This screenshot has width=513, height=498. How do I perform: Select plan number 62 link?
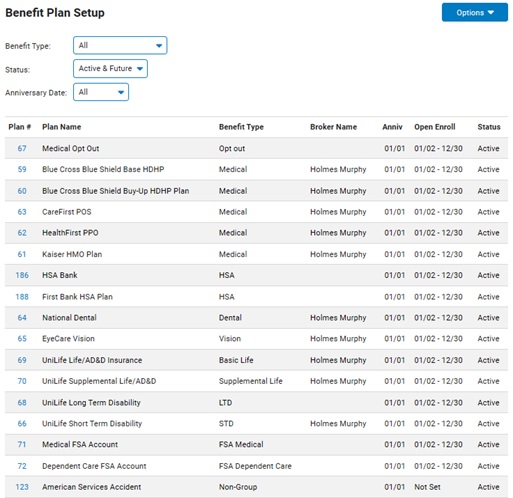[22, 233]
